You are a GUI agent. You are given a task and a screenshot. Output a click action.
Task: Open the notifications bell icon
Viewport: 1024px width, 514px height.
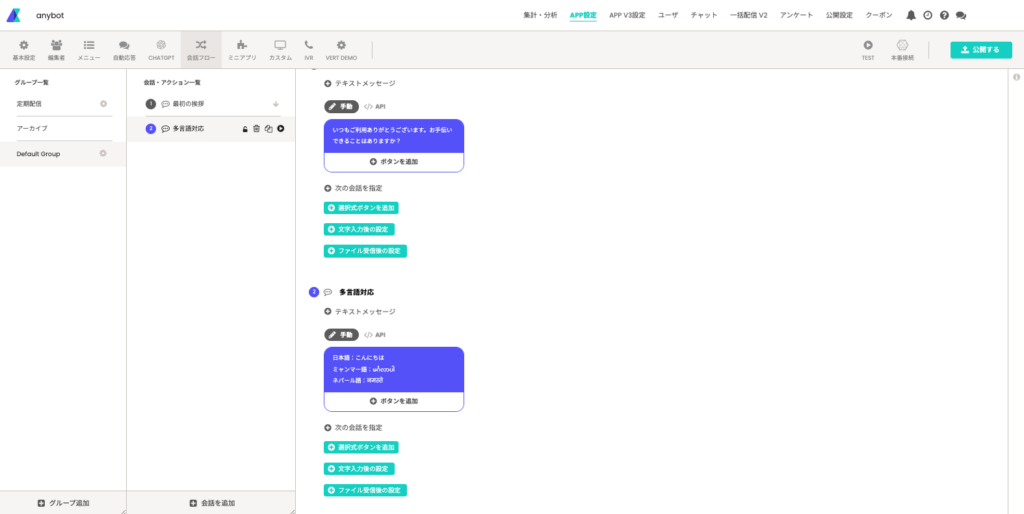coord(911,16)
